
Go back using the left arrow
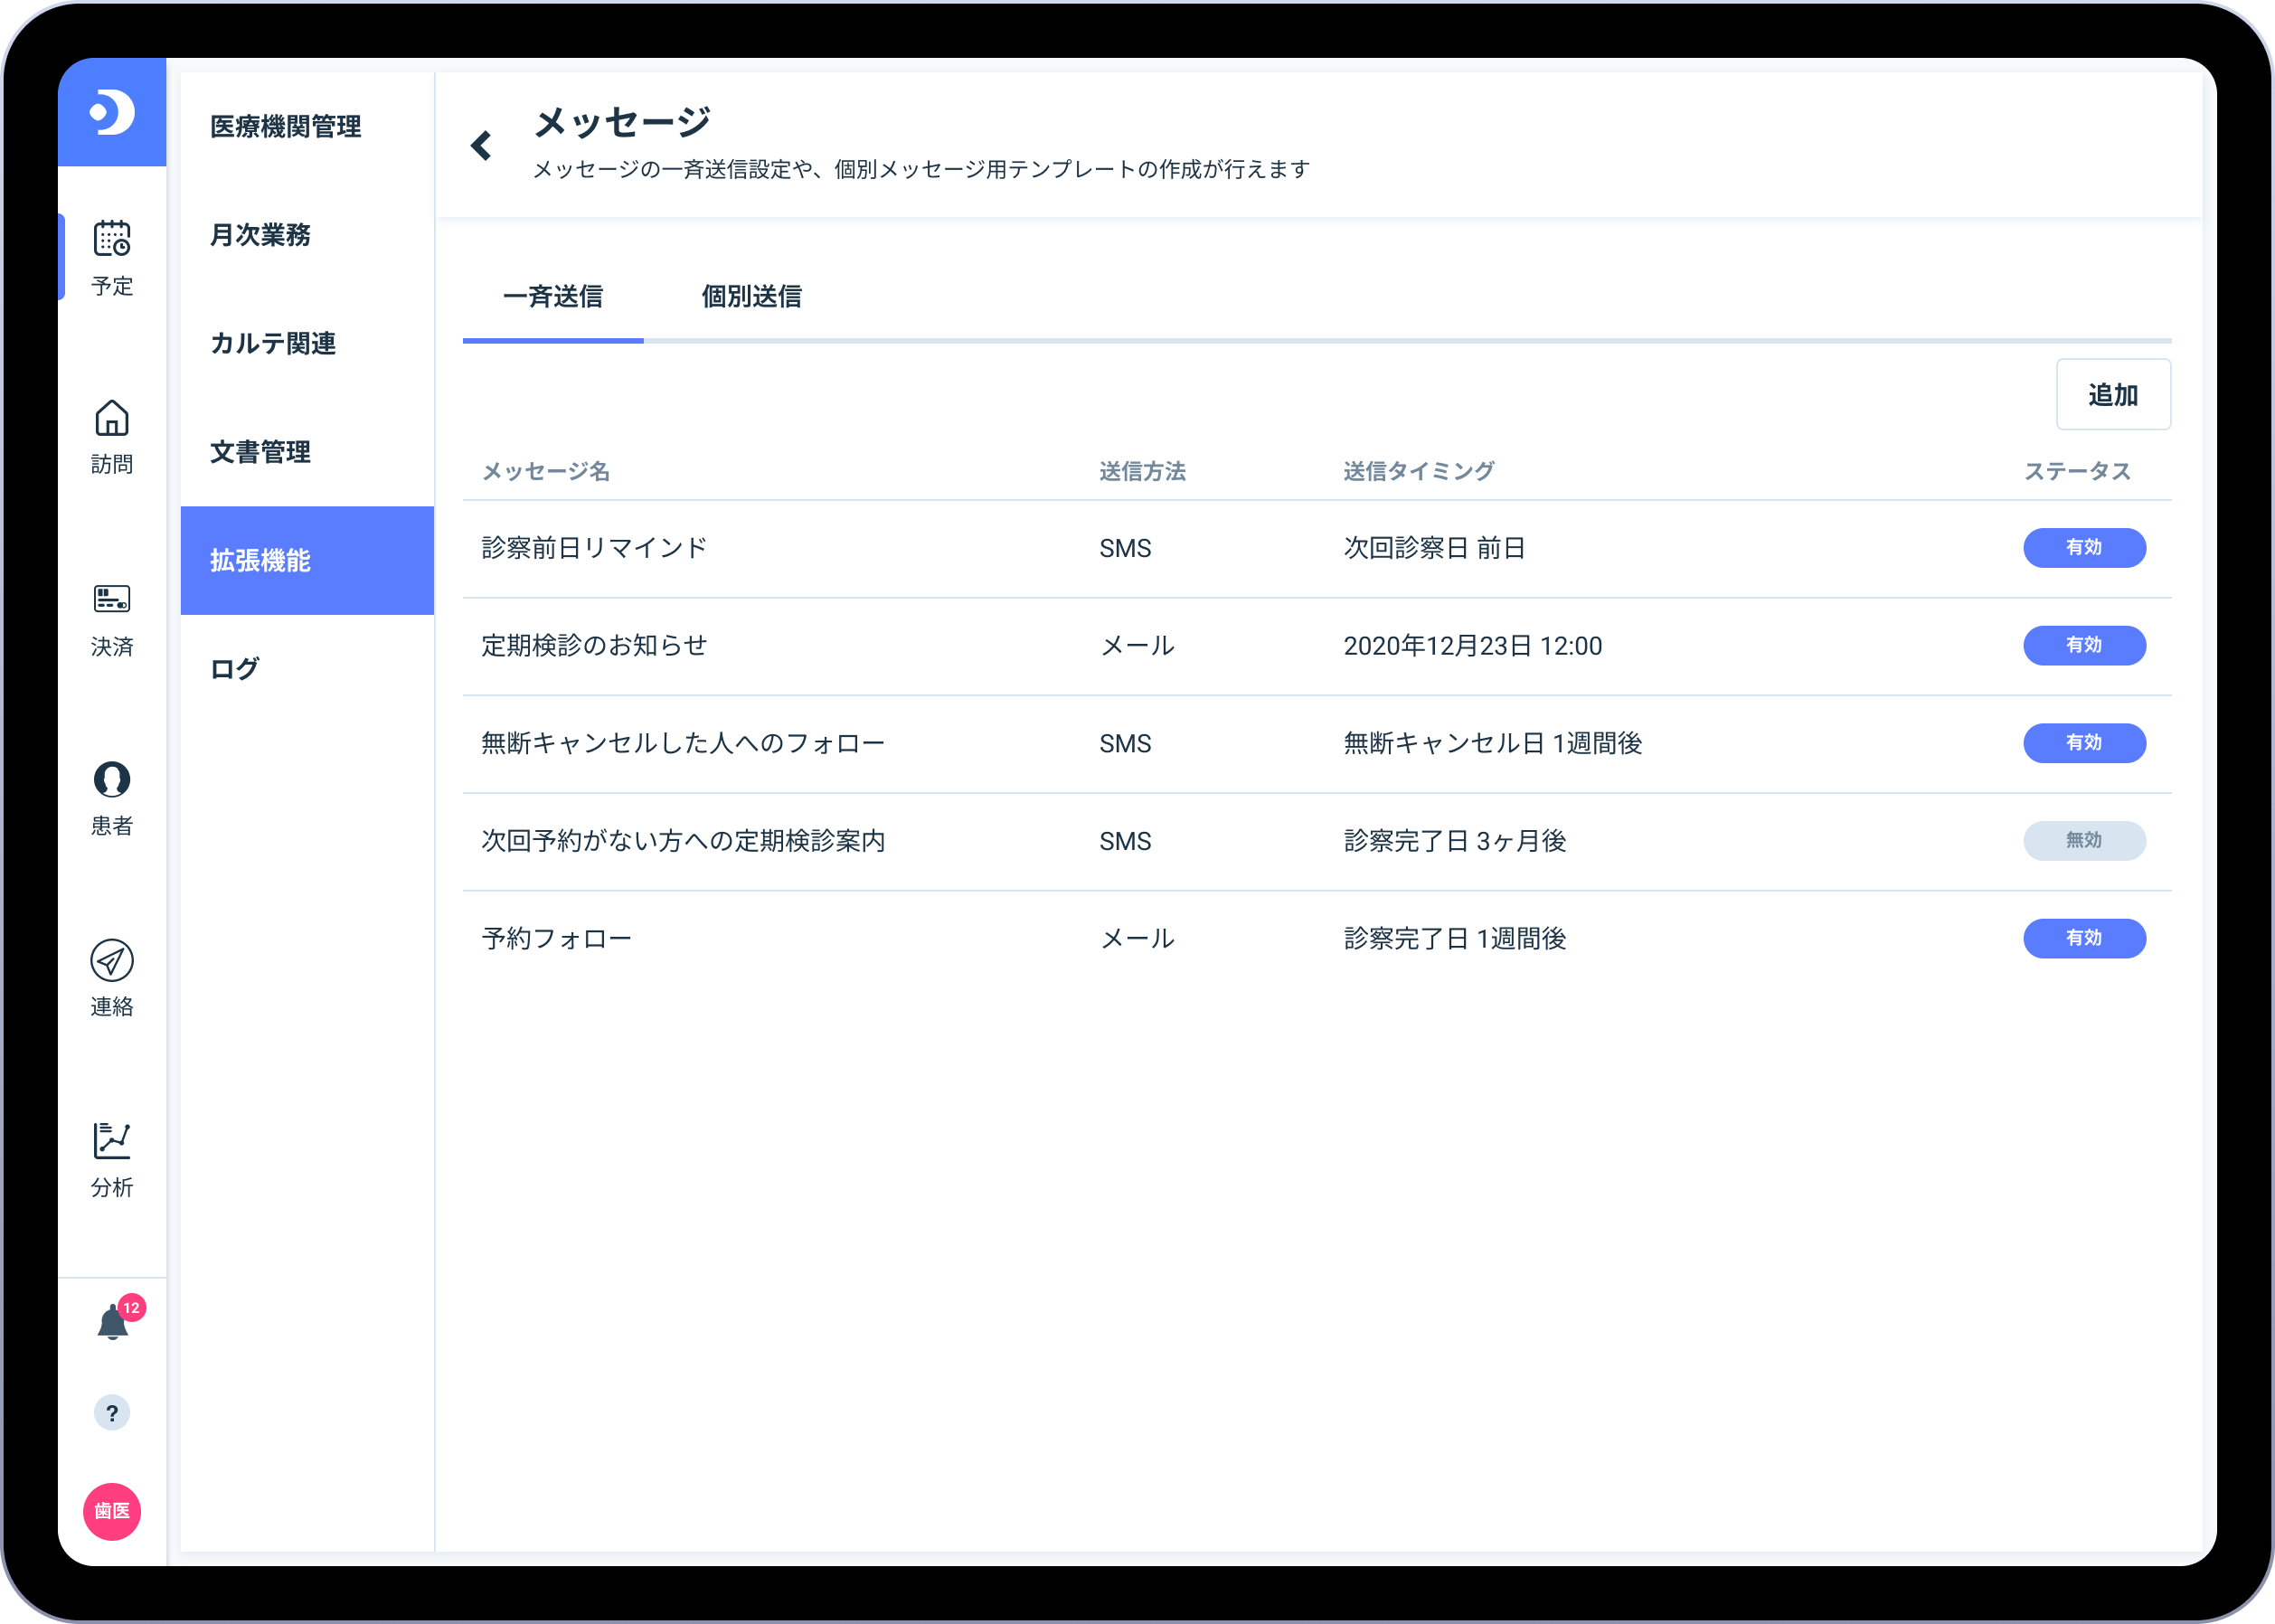[x=483, y=143]
